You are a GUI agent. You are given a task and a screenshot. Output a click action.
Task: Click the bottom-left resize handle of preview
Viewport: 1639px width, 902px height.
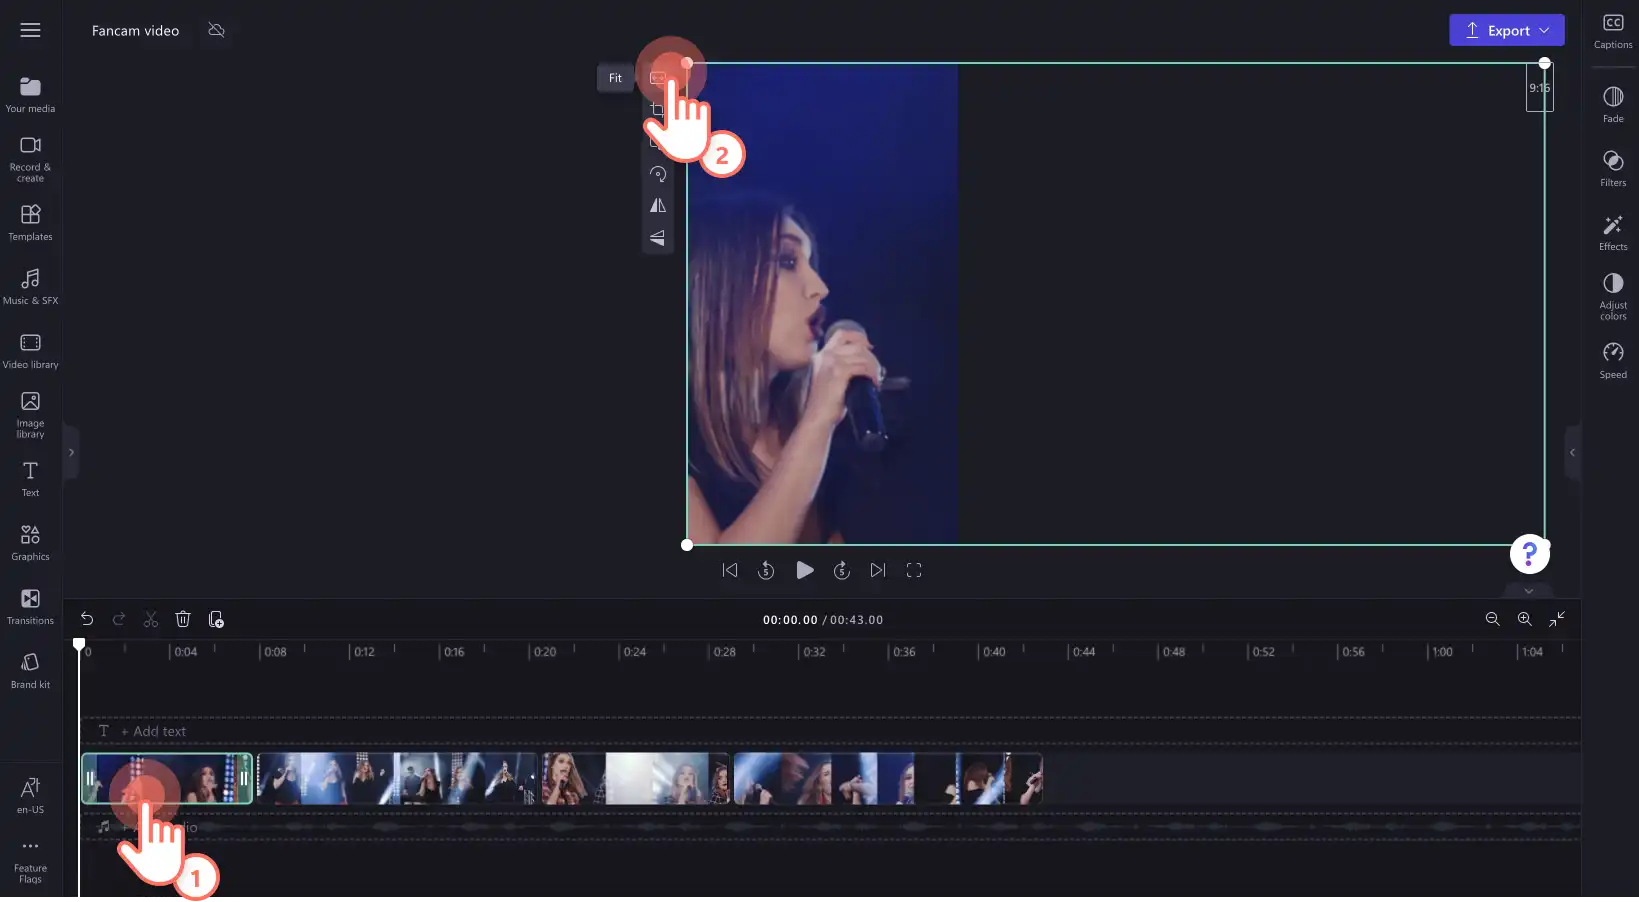tap(686, 545)
